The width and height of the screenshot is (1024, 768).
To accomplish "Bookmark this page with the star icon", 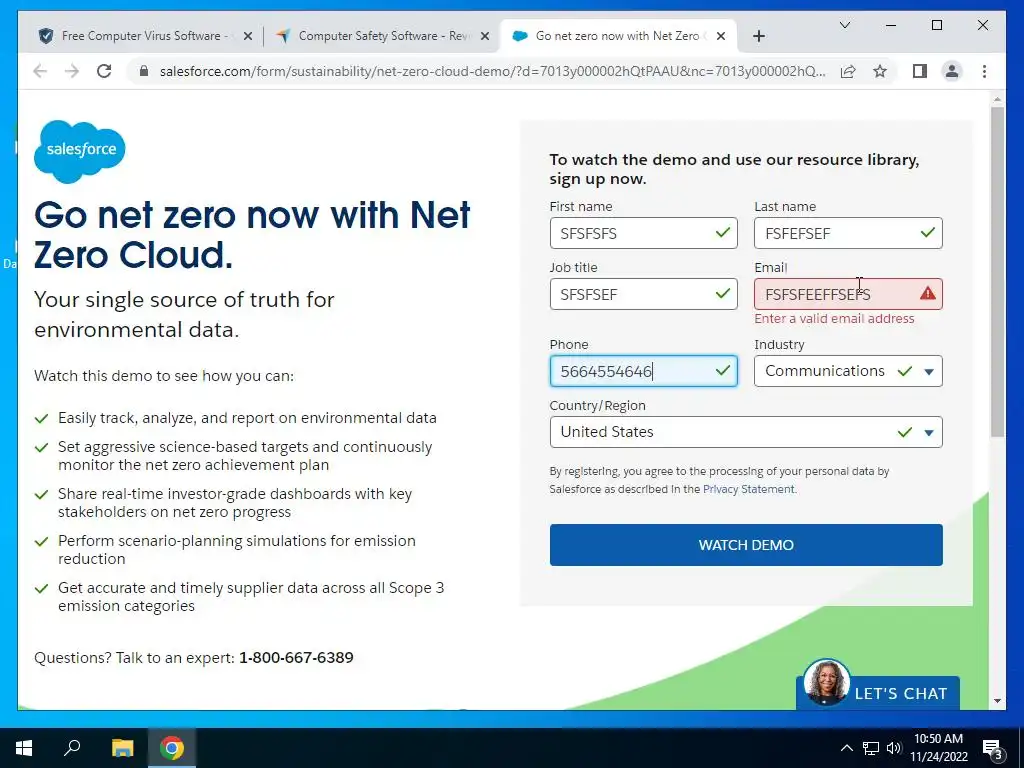I will pos(880,71).
